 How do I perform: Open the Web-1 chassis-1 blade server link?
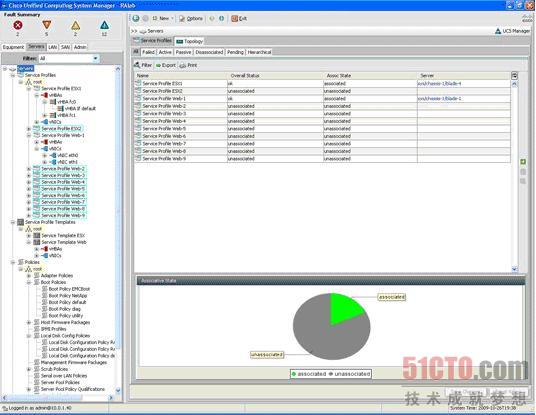point(439,98)
